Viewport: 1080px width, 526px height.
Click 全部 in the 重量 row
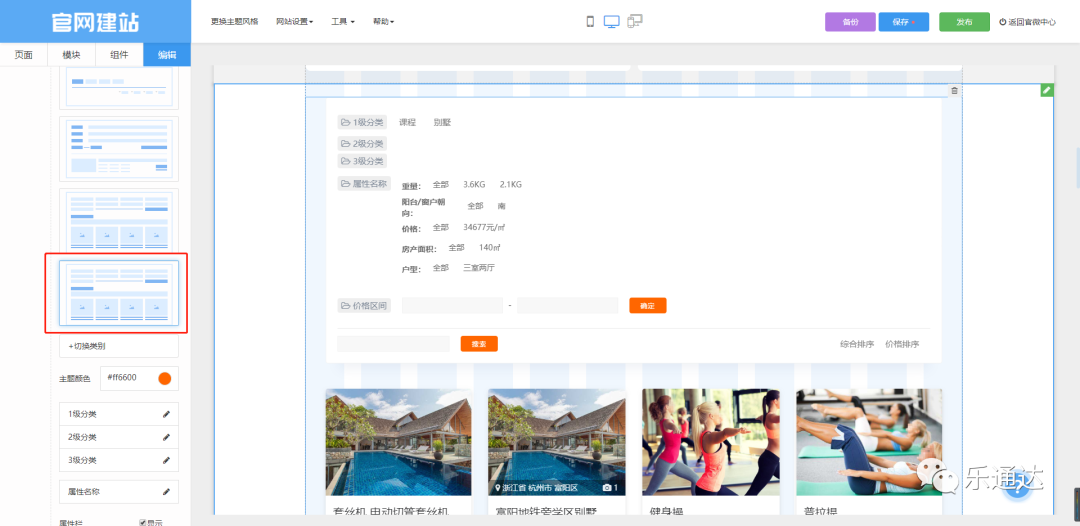(441, 185)
